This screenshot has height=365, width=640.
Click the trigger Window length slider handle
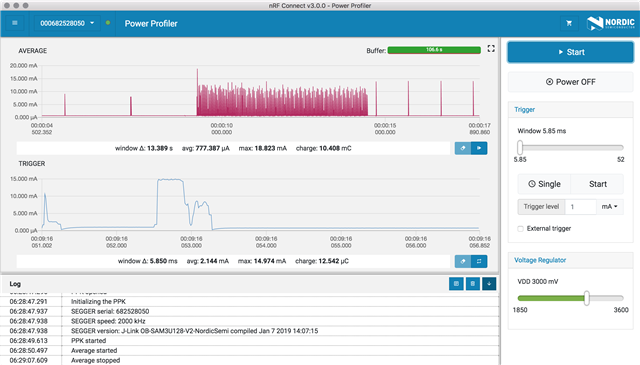(520, 147)
